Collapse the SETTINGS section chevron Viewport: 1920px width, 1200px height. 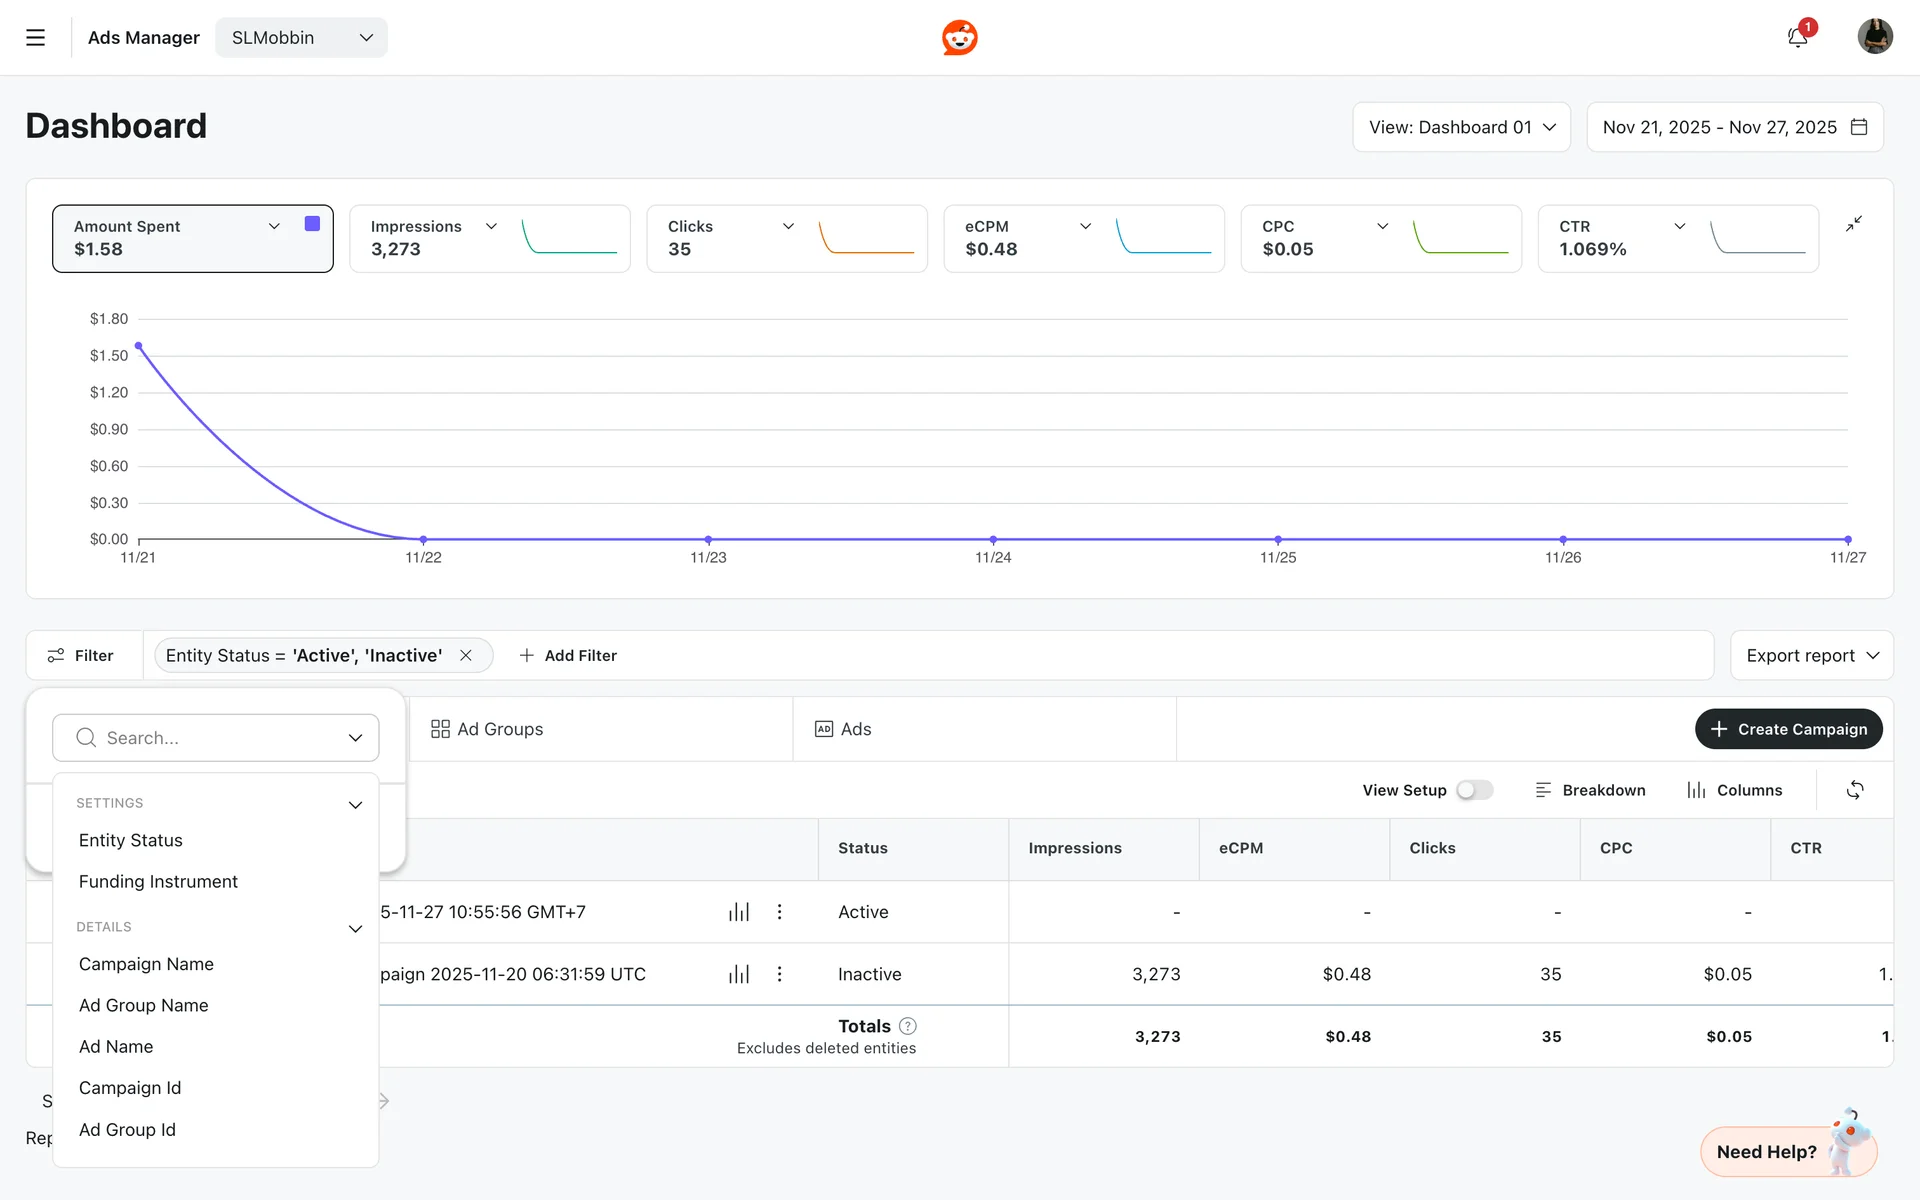click(355, 805)
